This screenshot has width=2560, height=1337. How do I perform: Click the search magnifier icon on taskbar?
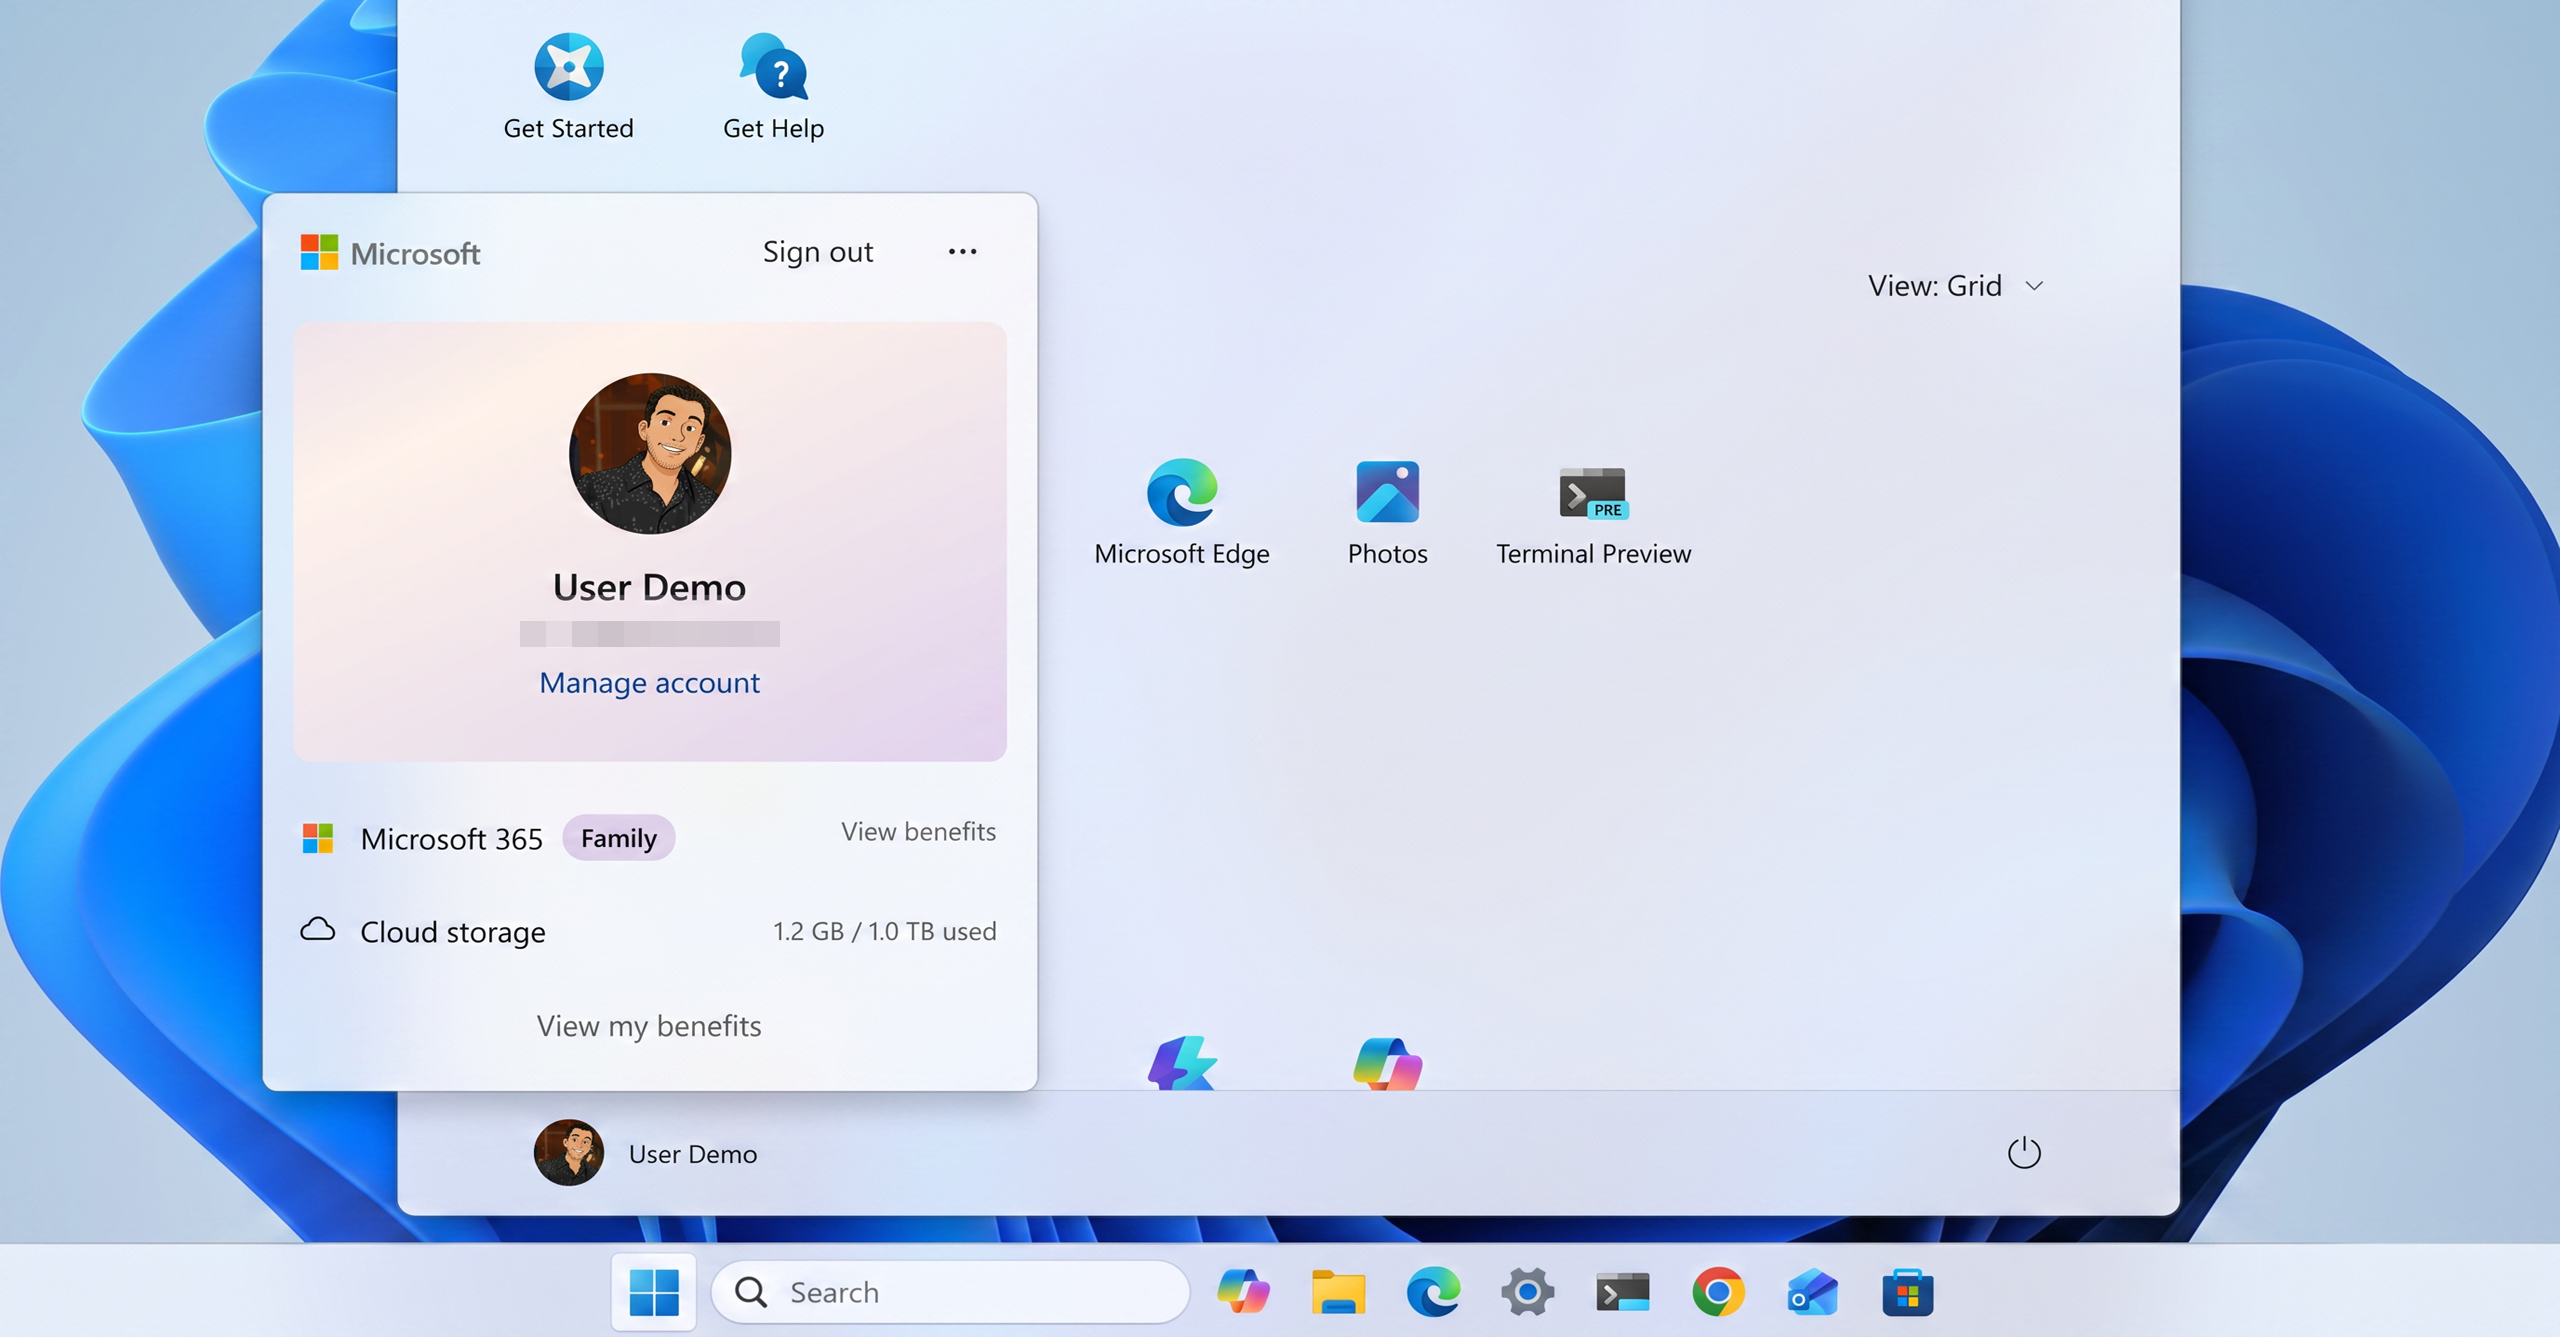click(751, 1292)
